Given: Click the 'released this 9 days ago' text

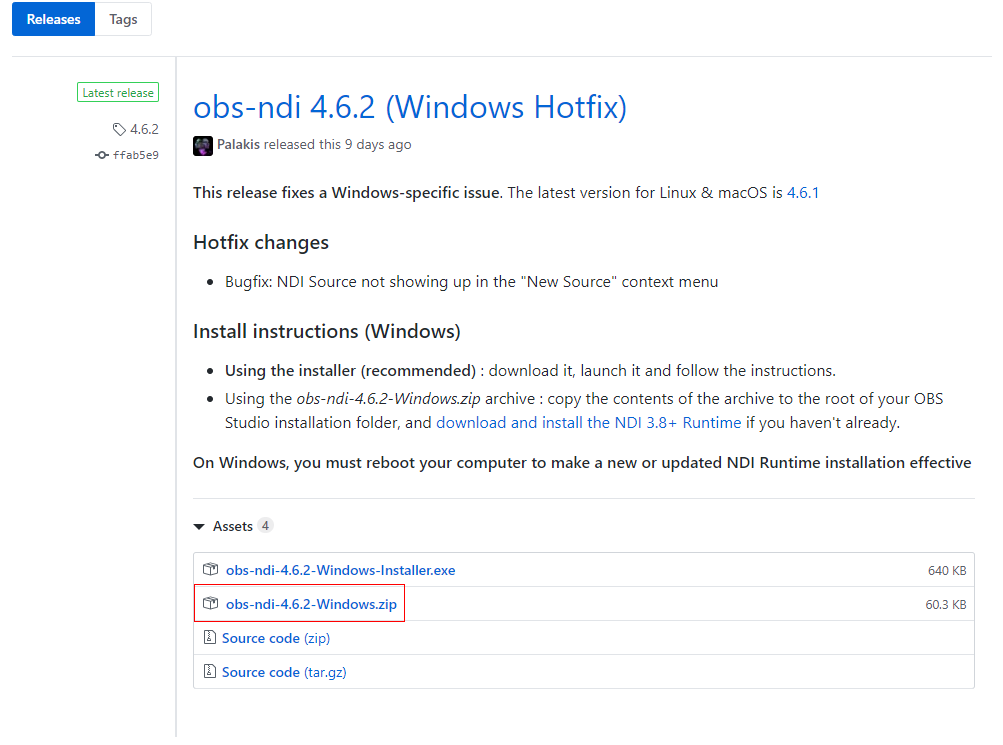Looking at the screenshot, I should (x=337, y=145).
